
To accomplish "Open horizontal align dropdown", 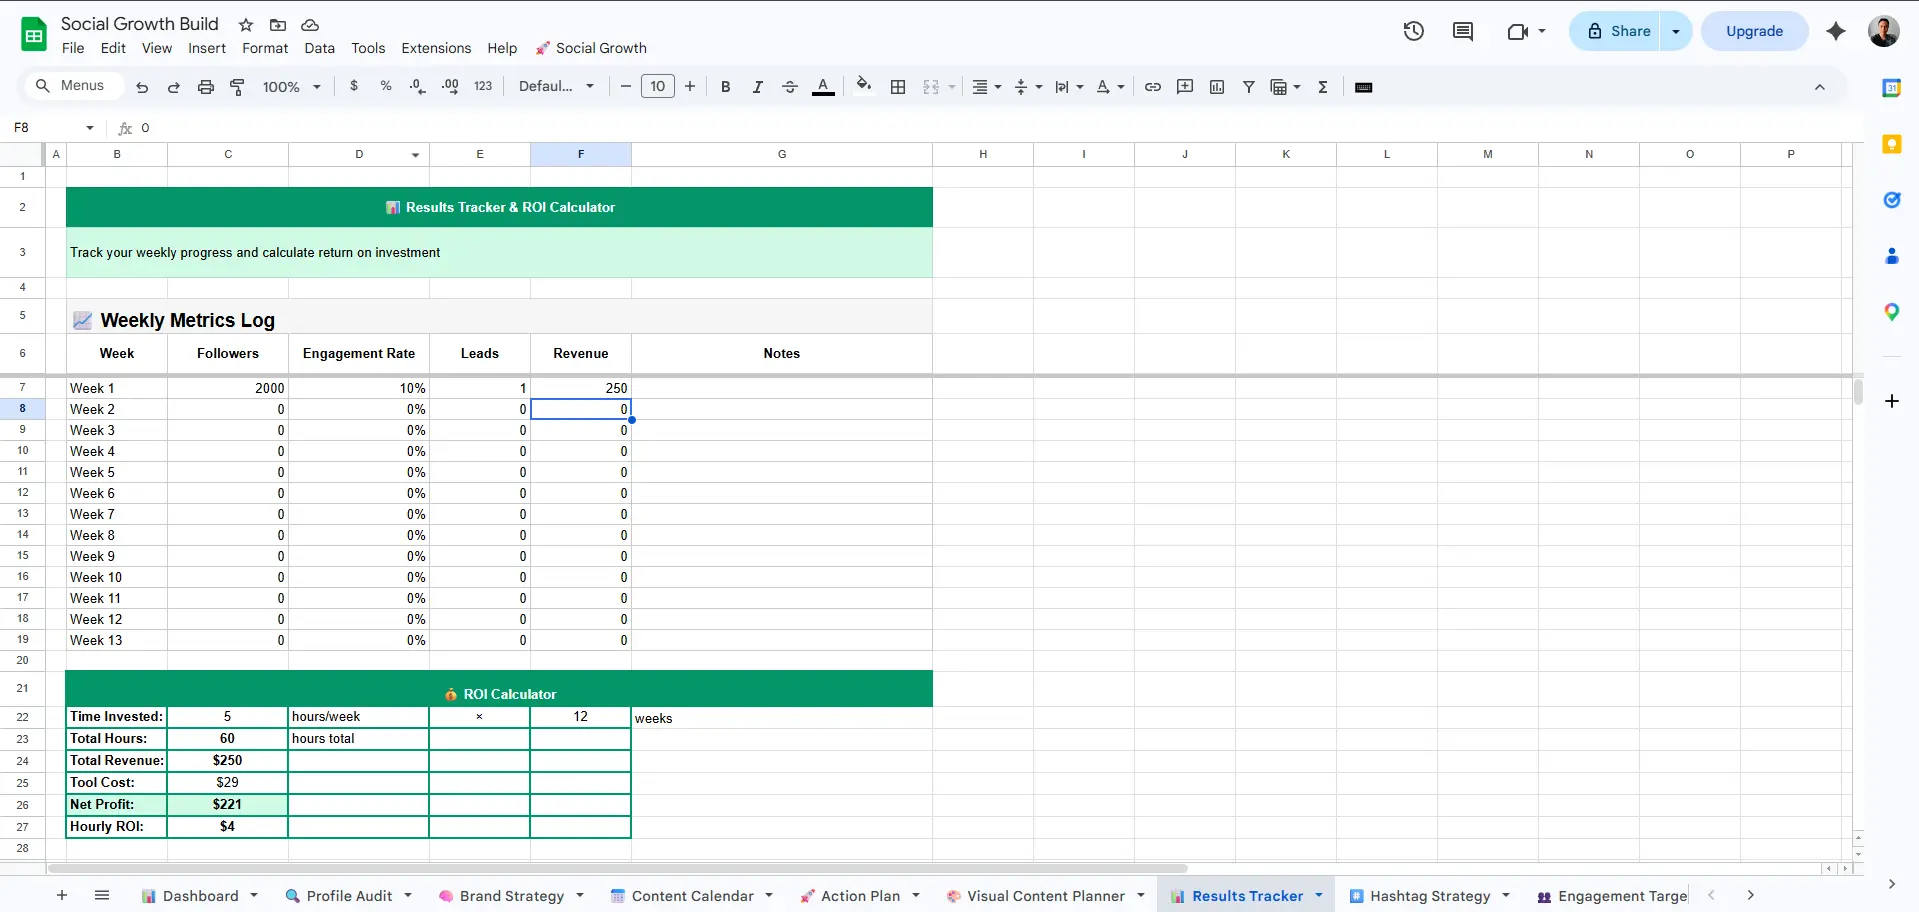I will click(987, 87).
